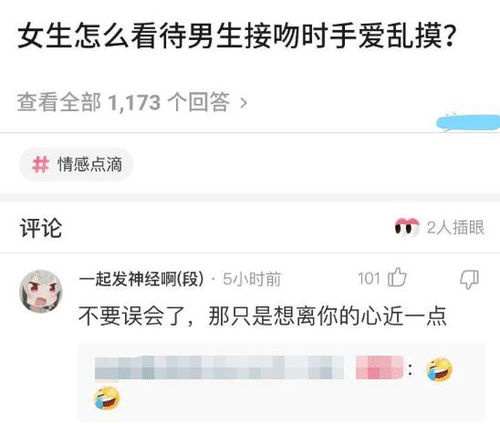This screenshot has width=500, height=424.
Task: Tap the blue scribbled-out area at right
Action: click(x=468, y=122)
